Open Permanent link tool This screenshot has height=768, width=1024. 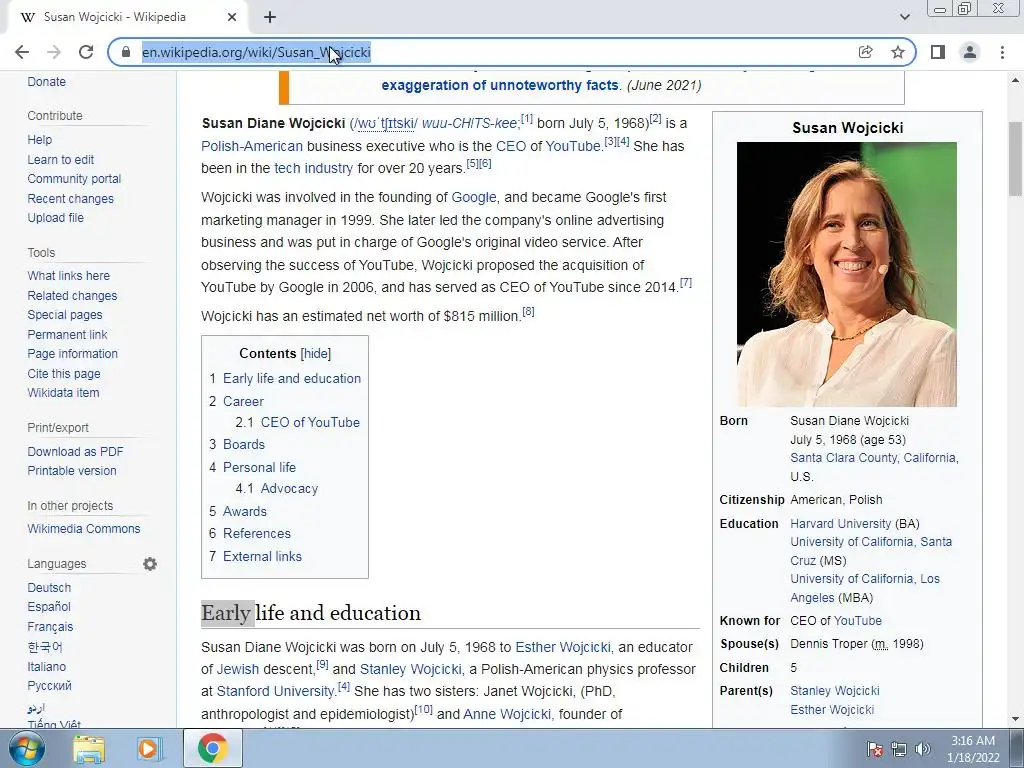pos(67,334)
